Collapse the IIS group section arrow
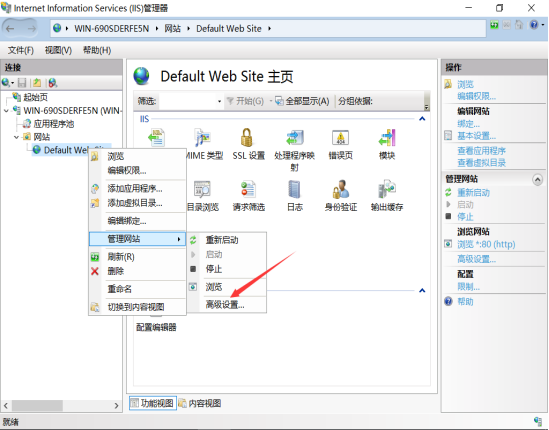The image size is (549, 430). 422,119
